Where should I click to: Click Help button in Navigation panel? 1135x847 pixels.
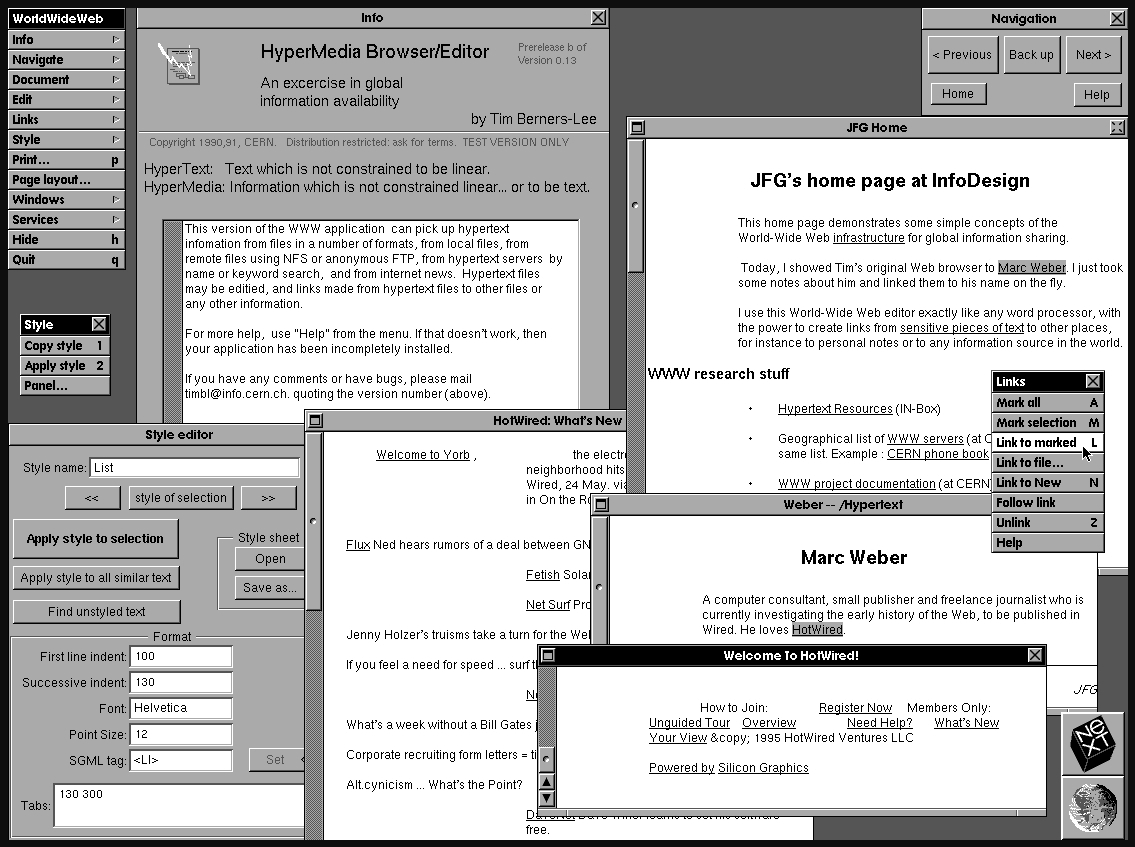1097,95
